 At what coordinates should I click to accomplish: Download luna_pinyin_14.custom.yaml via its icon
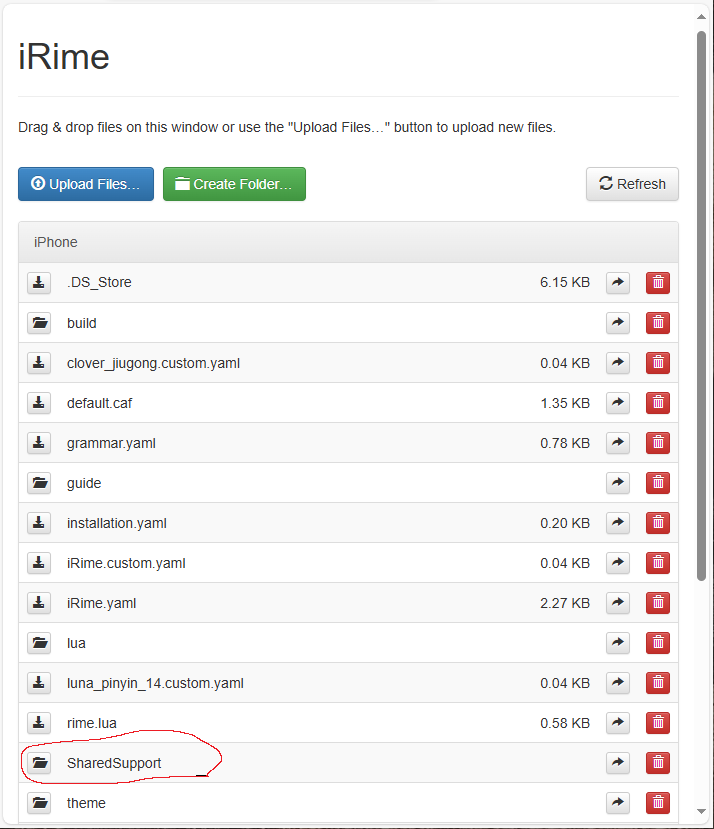[39, 683]
